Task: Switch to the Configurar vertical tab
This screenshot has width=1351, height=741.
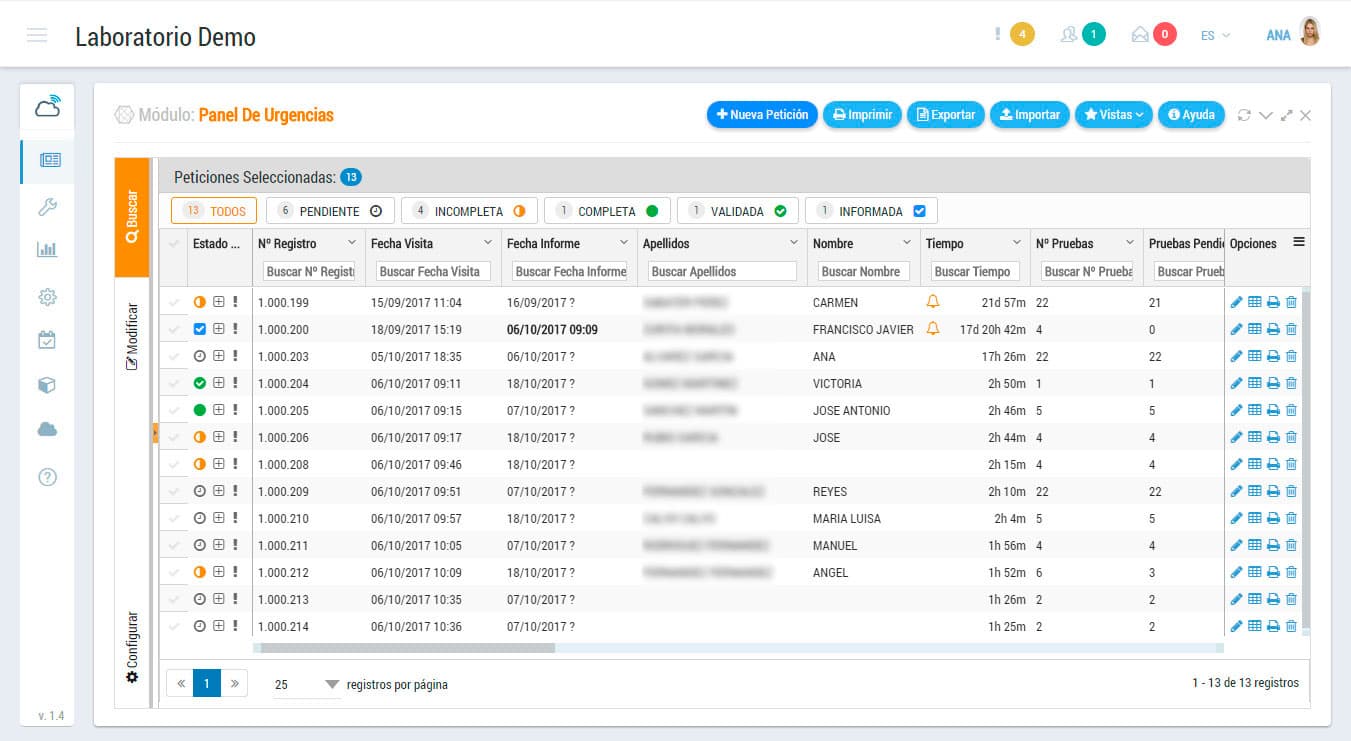Action: (x=132, y=646)
